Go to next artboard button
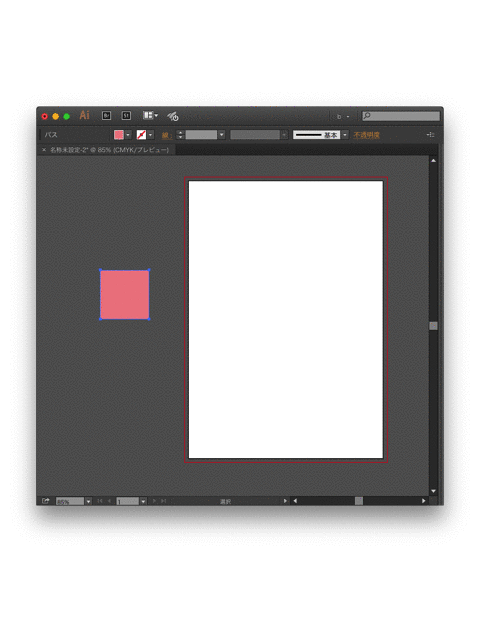The image size is (480, 640). [154, 501]
